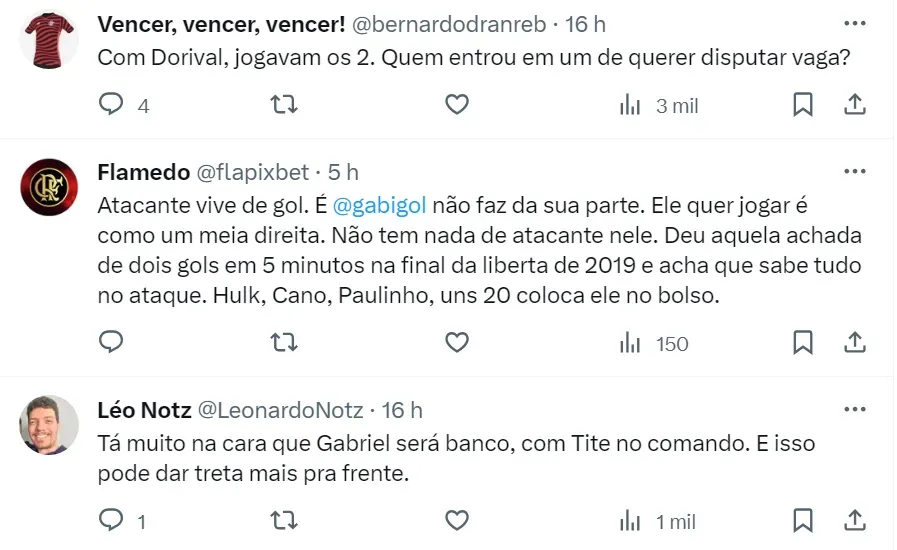Click the Flamedo profile avatar
Viewport: 897px width, 550px height.
tap(49, 188)
